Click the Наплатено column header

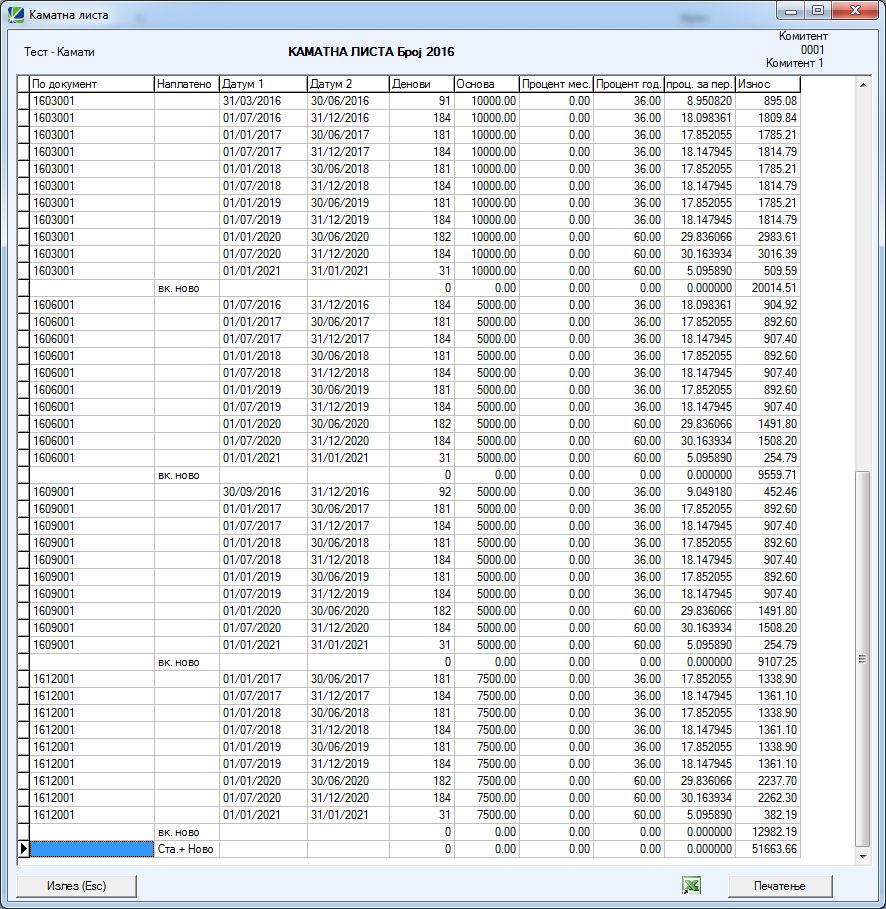pos(187,84)
